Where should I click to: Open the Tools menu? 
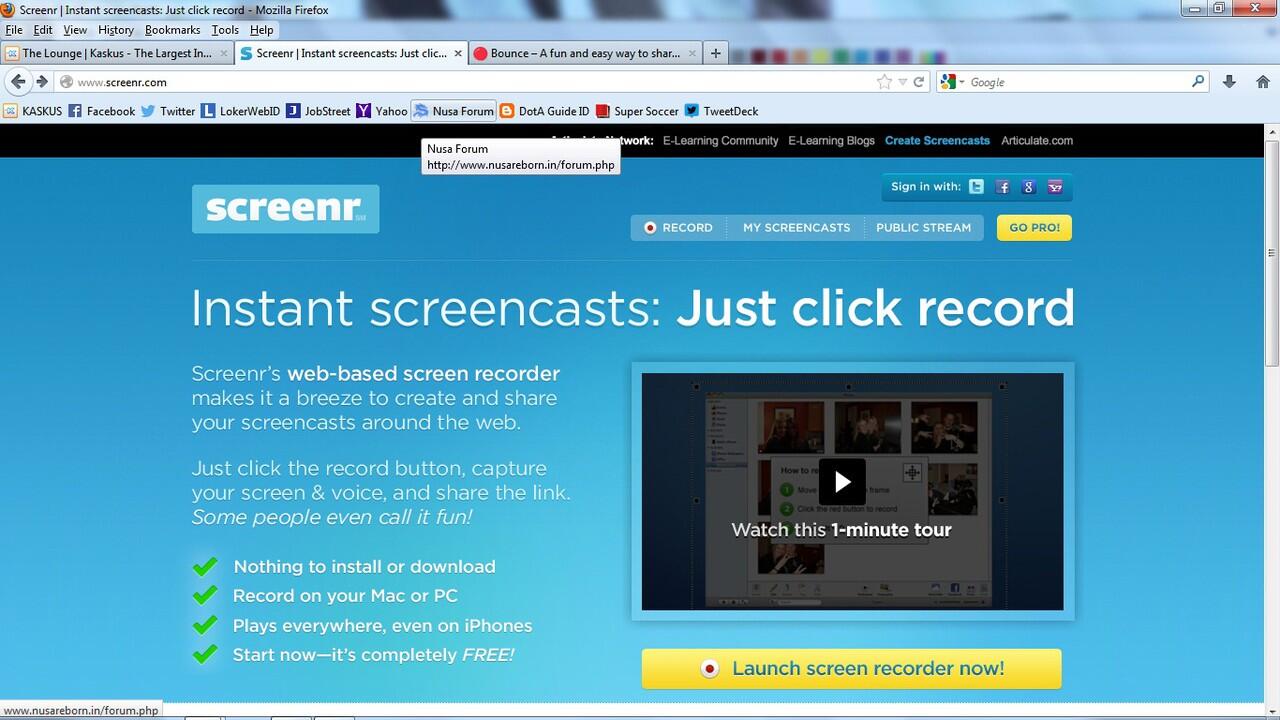[225, 30]
